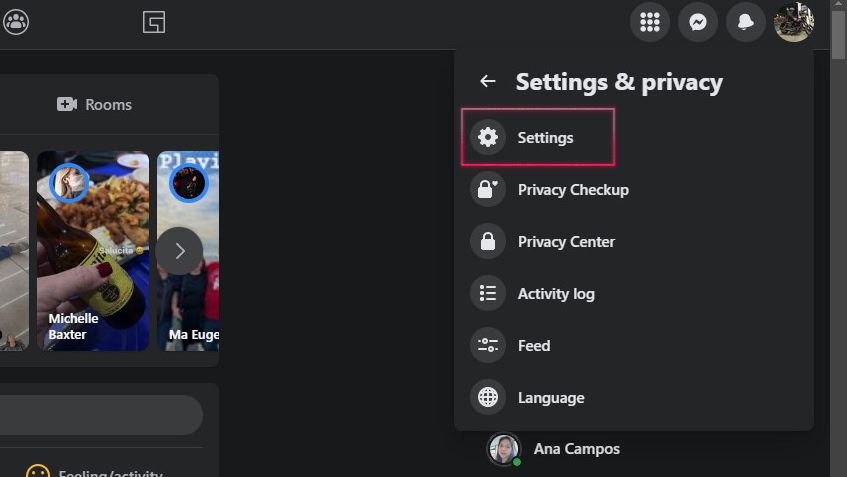Open the notifications bell
Viewport: 847px width, 477px height.
pos(745,22)
